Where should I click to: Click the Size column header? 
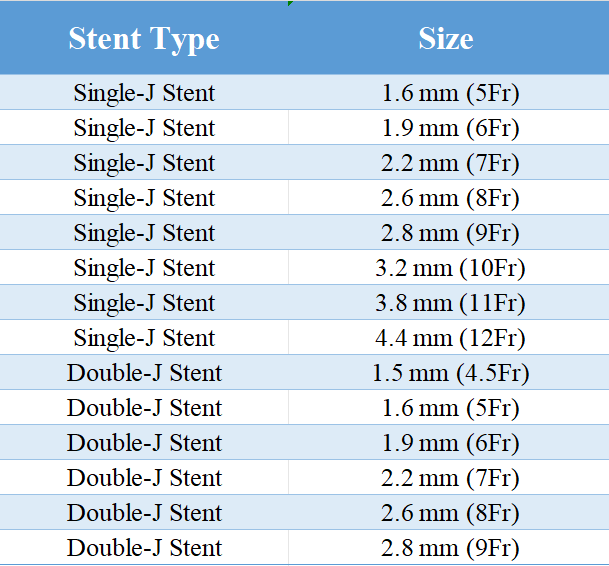click(x=449, y=38)
